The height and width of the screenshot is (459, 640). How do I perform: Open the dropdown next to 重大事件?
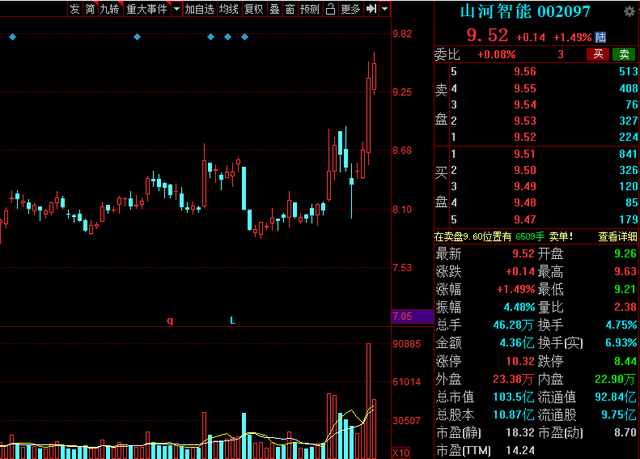[x=177, y=9]
